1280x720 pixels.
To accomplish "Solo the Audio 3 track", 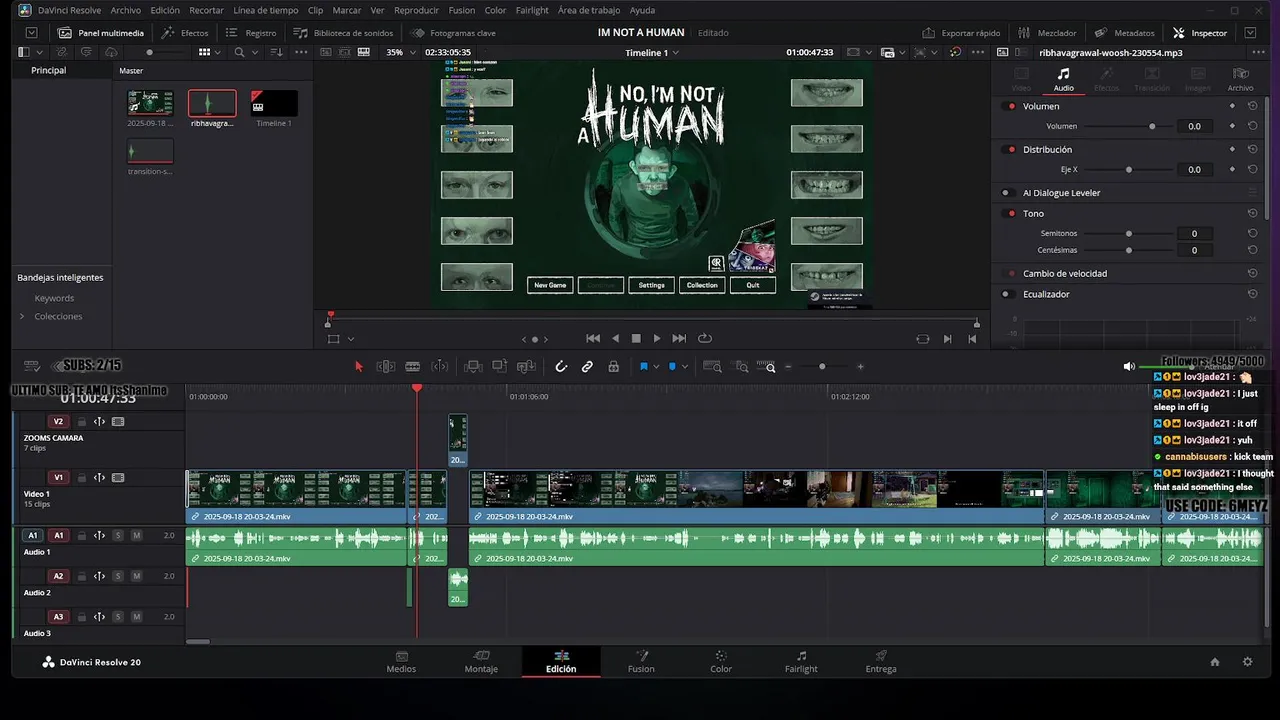I will point(118,617).
